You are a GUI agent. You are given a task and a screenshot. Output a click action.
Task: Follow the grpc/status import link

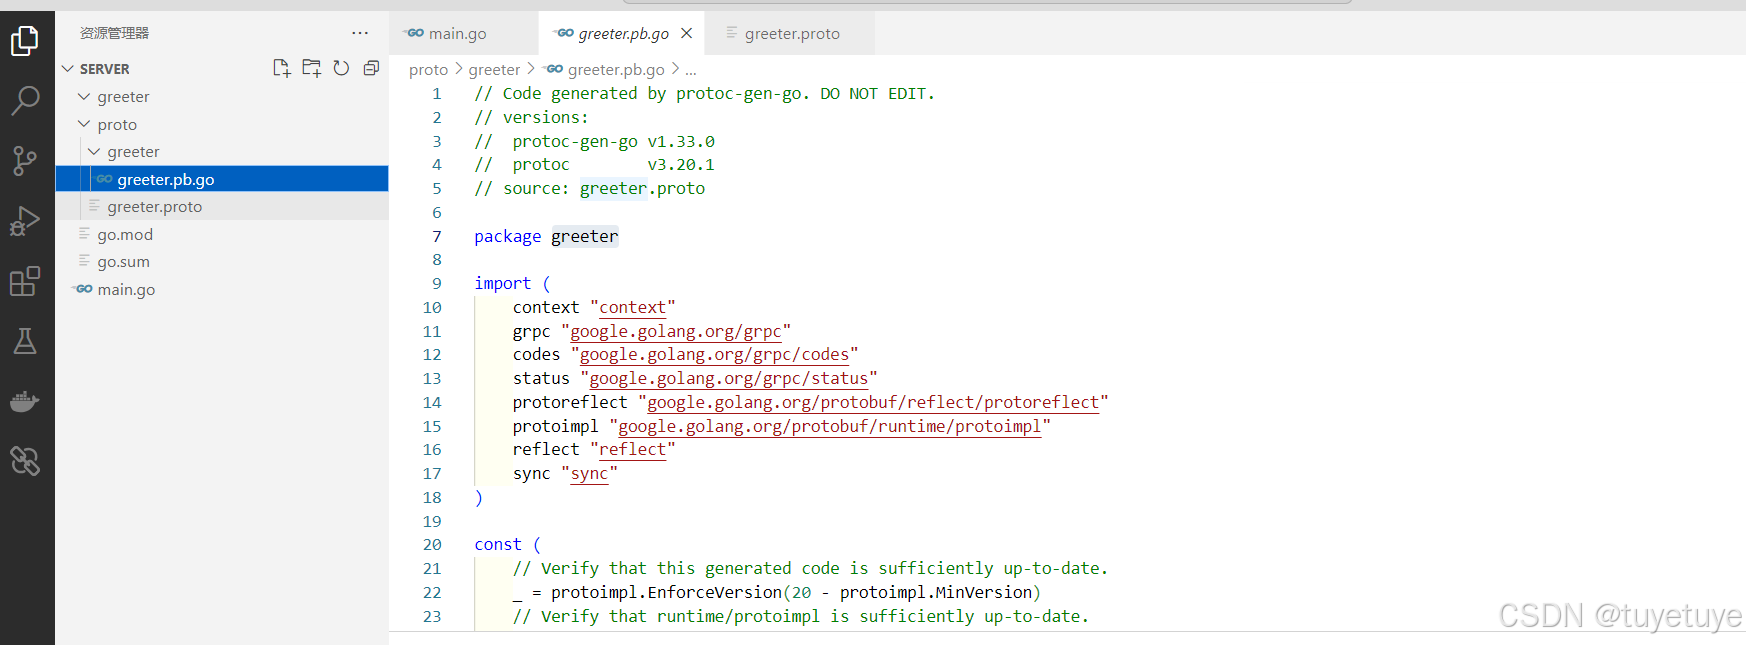pos(728,379)
